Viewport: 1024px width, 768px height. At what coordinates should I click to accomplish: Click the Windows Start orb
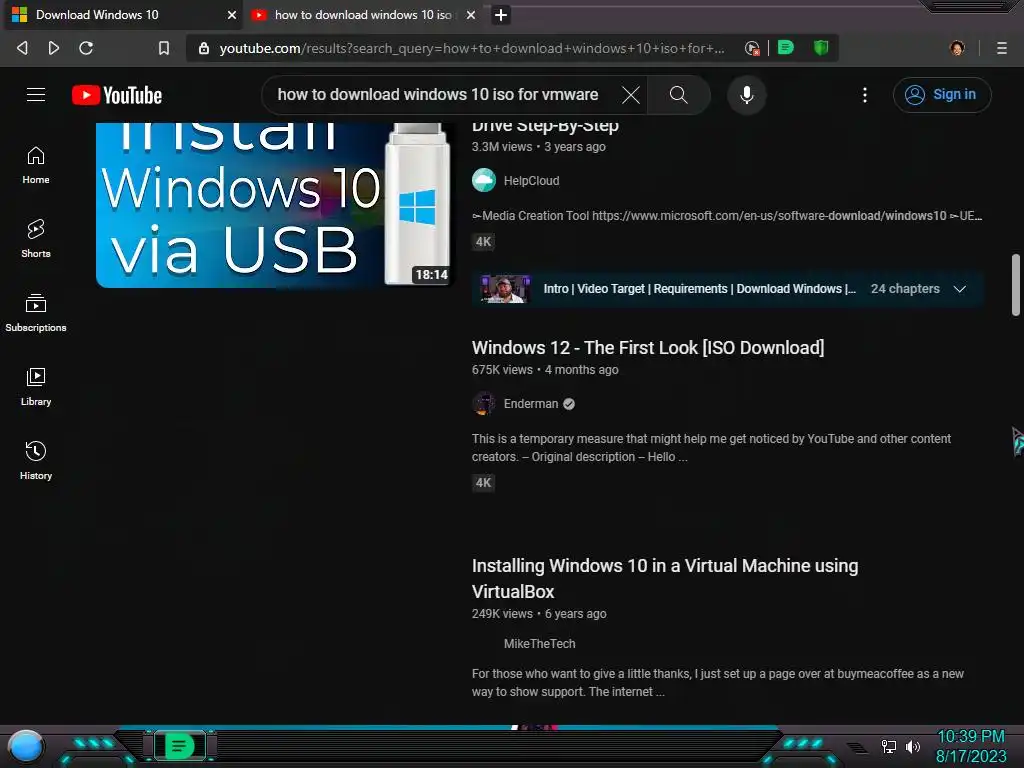coord(25,747)
